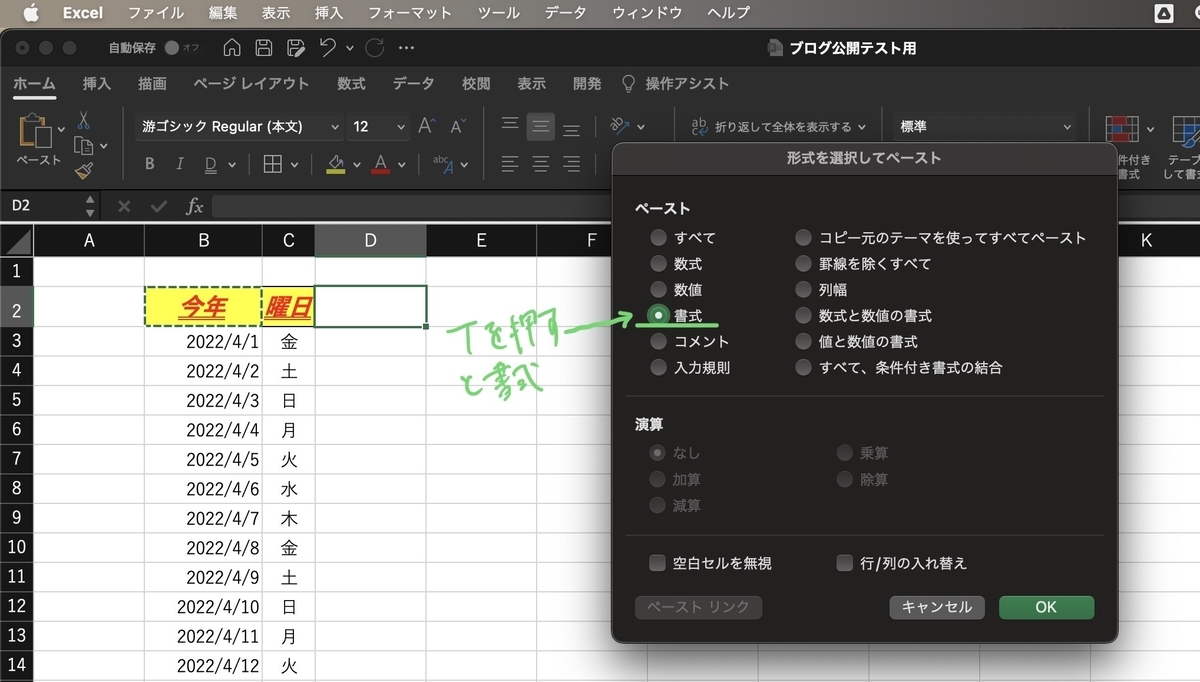Expand the paste options arrow beside clipboard
This screenshot has width=1200, height=682.
click(x=61, y=129)
